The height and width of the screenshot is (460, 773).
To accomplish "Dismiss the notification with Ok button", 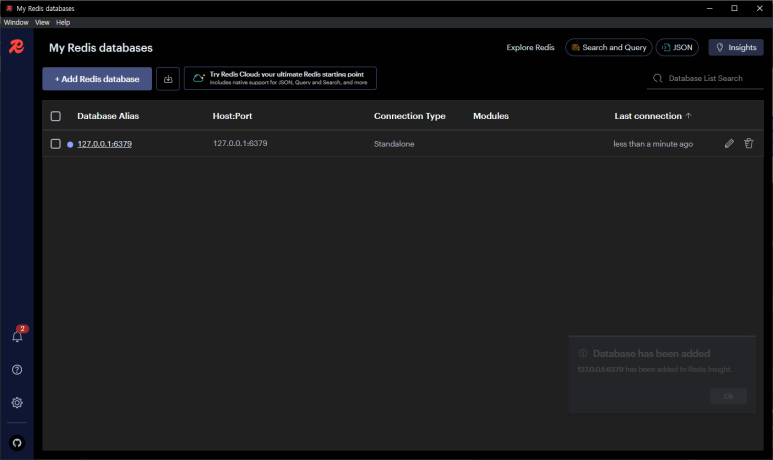I will [x=729, y=396].
